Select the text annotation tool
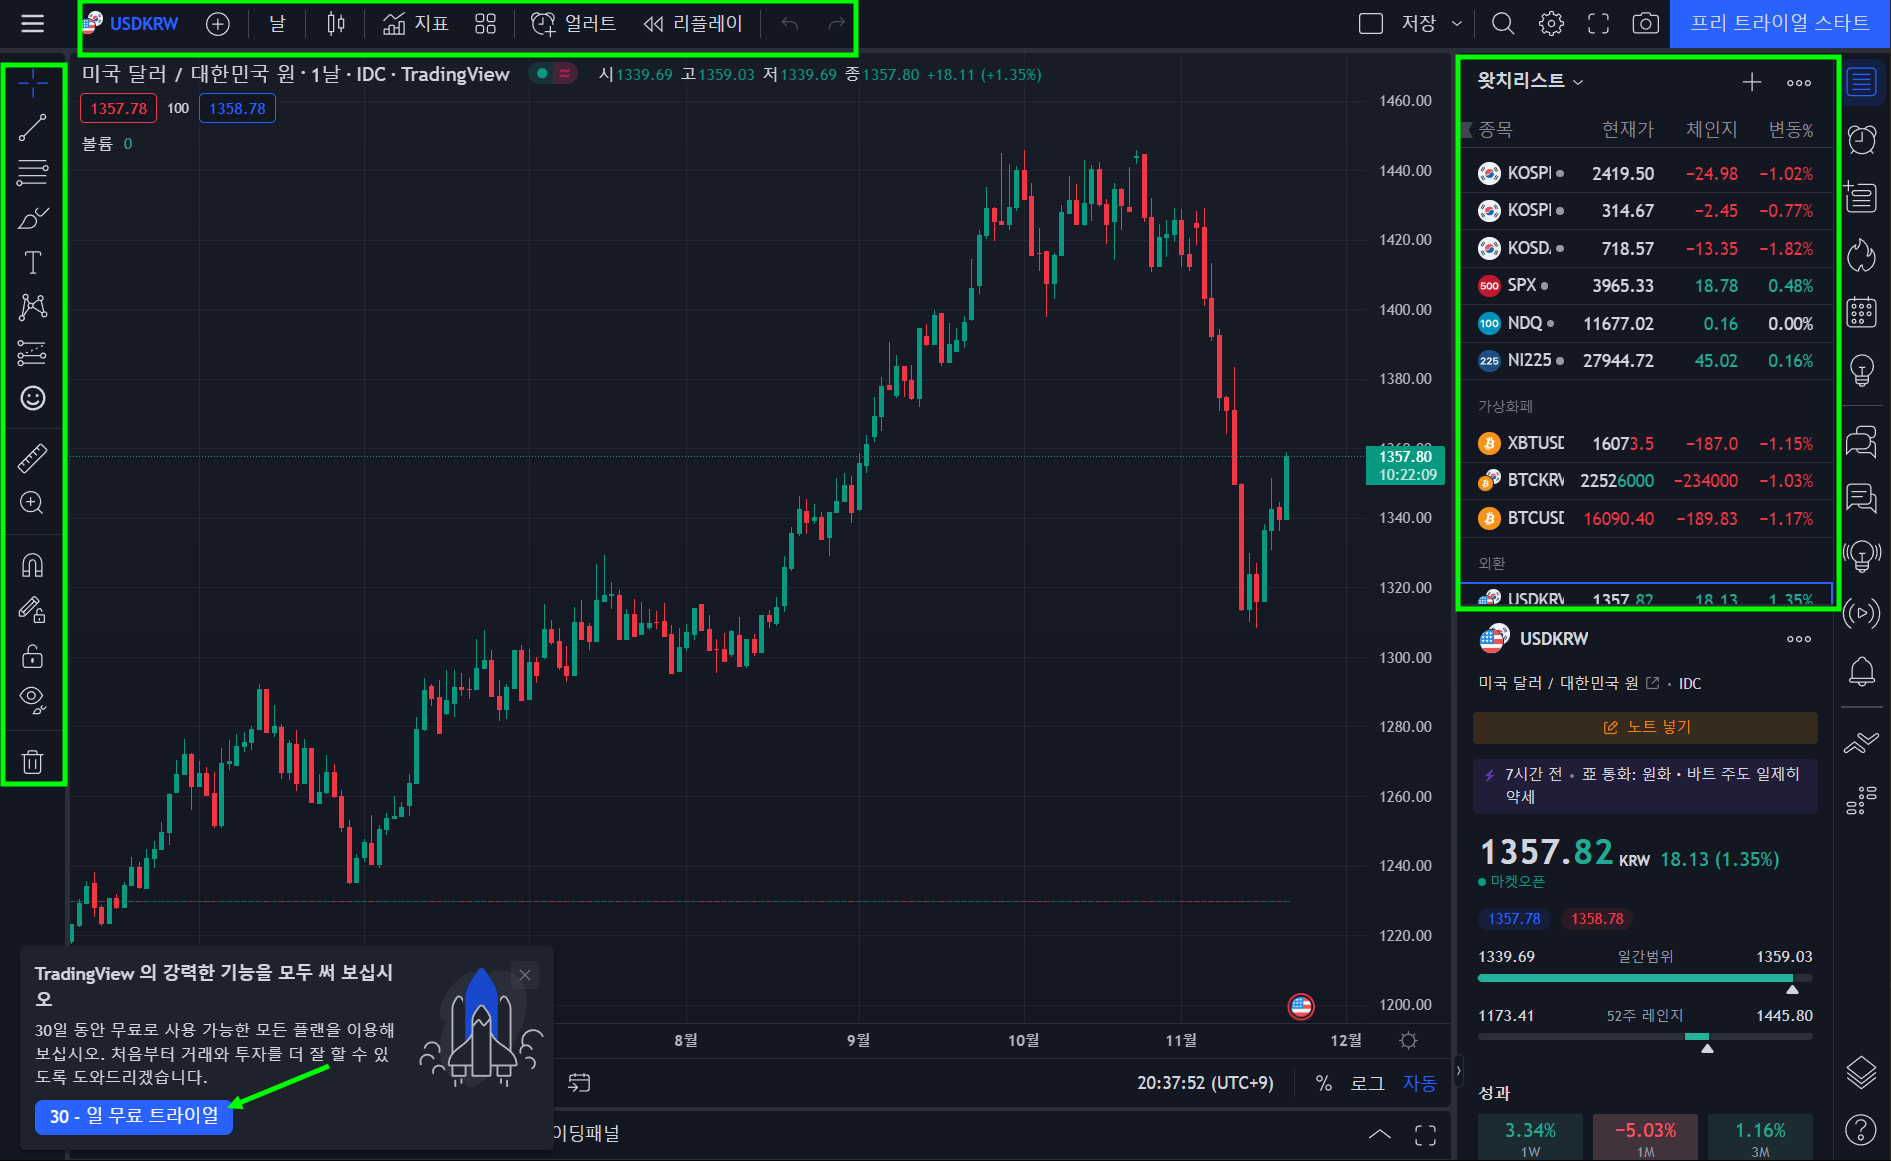The image size is (1891, 1161). pos(33,262)
